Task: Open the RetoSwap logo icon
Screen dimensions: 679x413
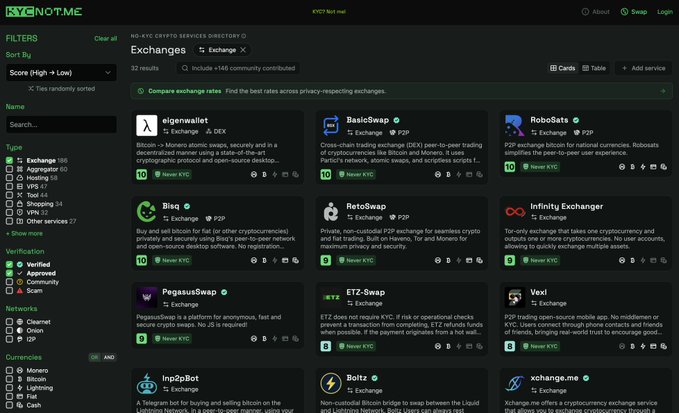Action: point(330,212)
